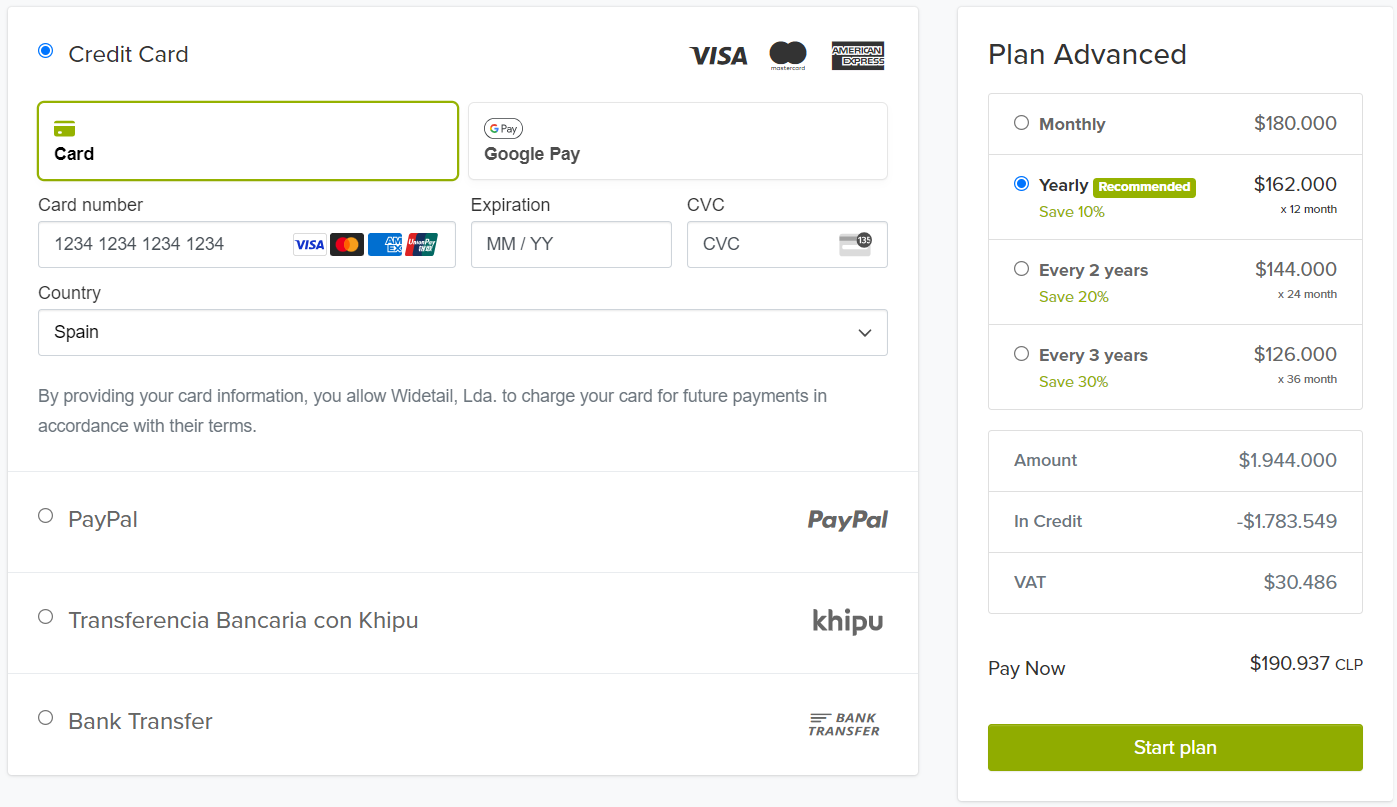This screenshot has width=1397, height=807.
Task: Click the Visa logo beside Credit Card
Action: [x=718, y=56]
